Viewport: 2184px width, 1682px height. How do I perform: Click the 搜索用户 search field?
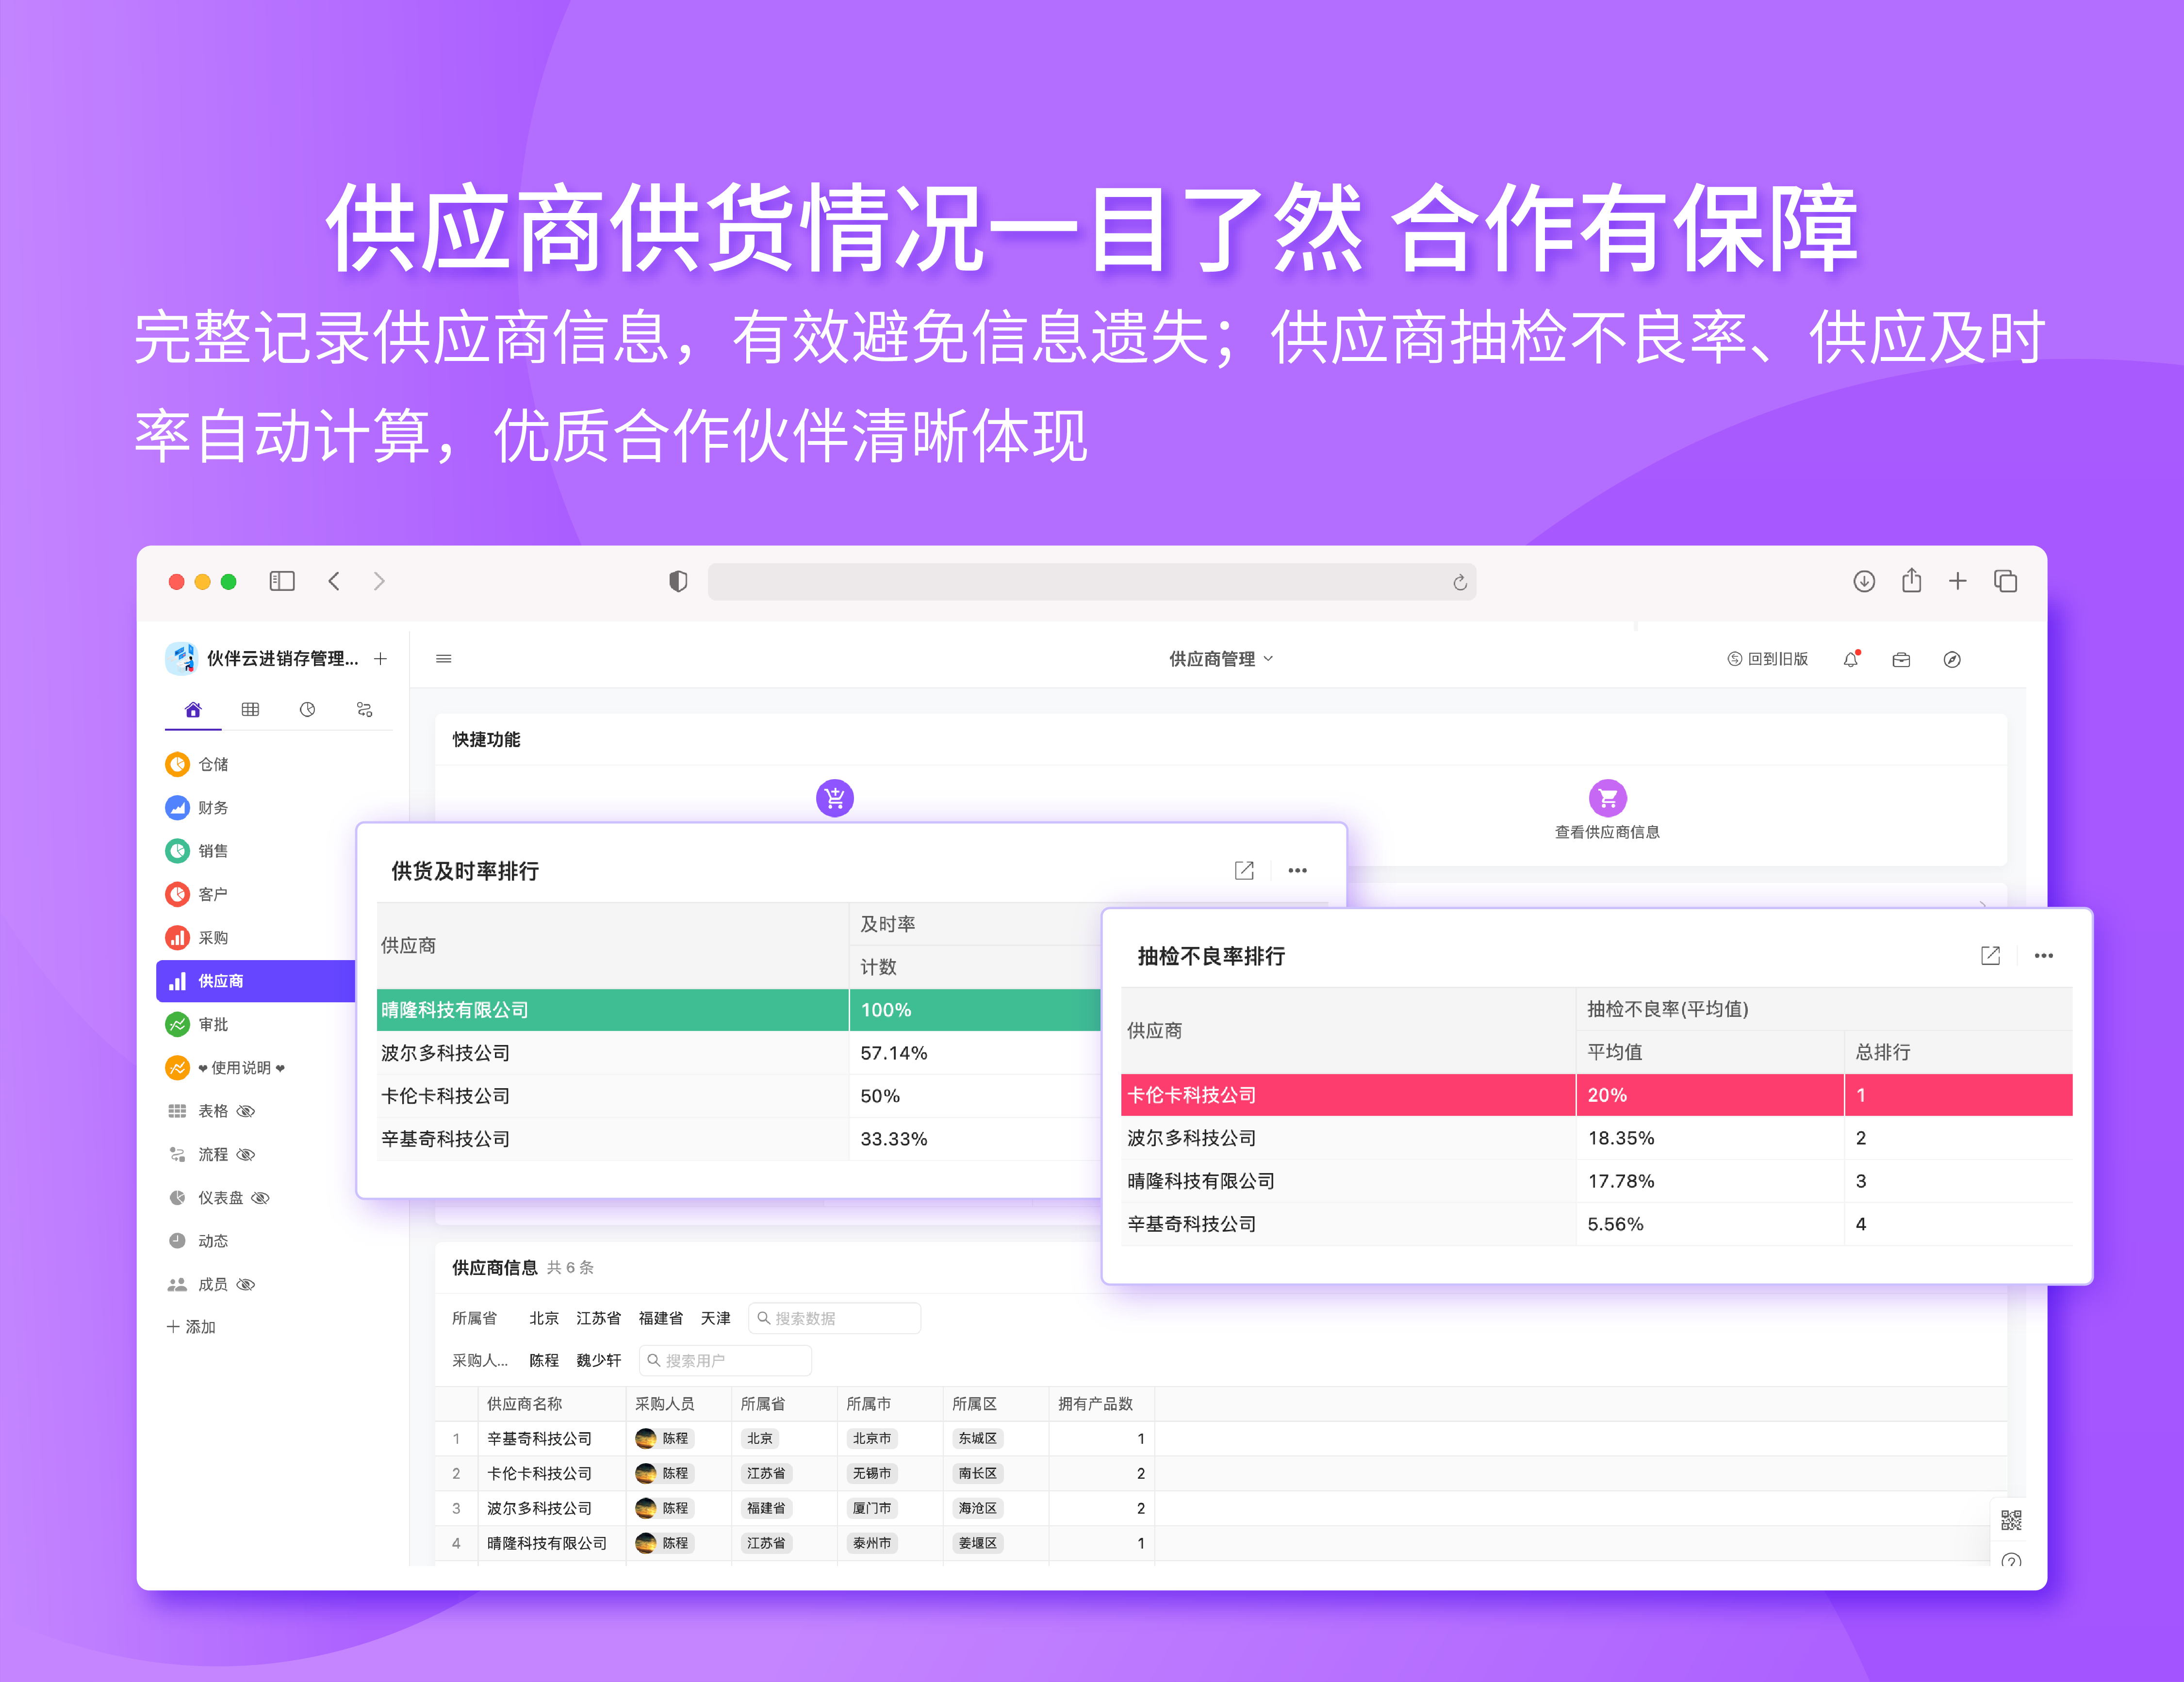tap(725, 1360)
